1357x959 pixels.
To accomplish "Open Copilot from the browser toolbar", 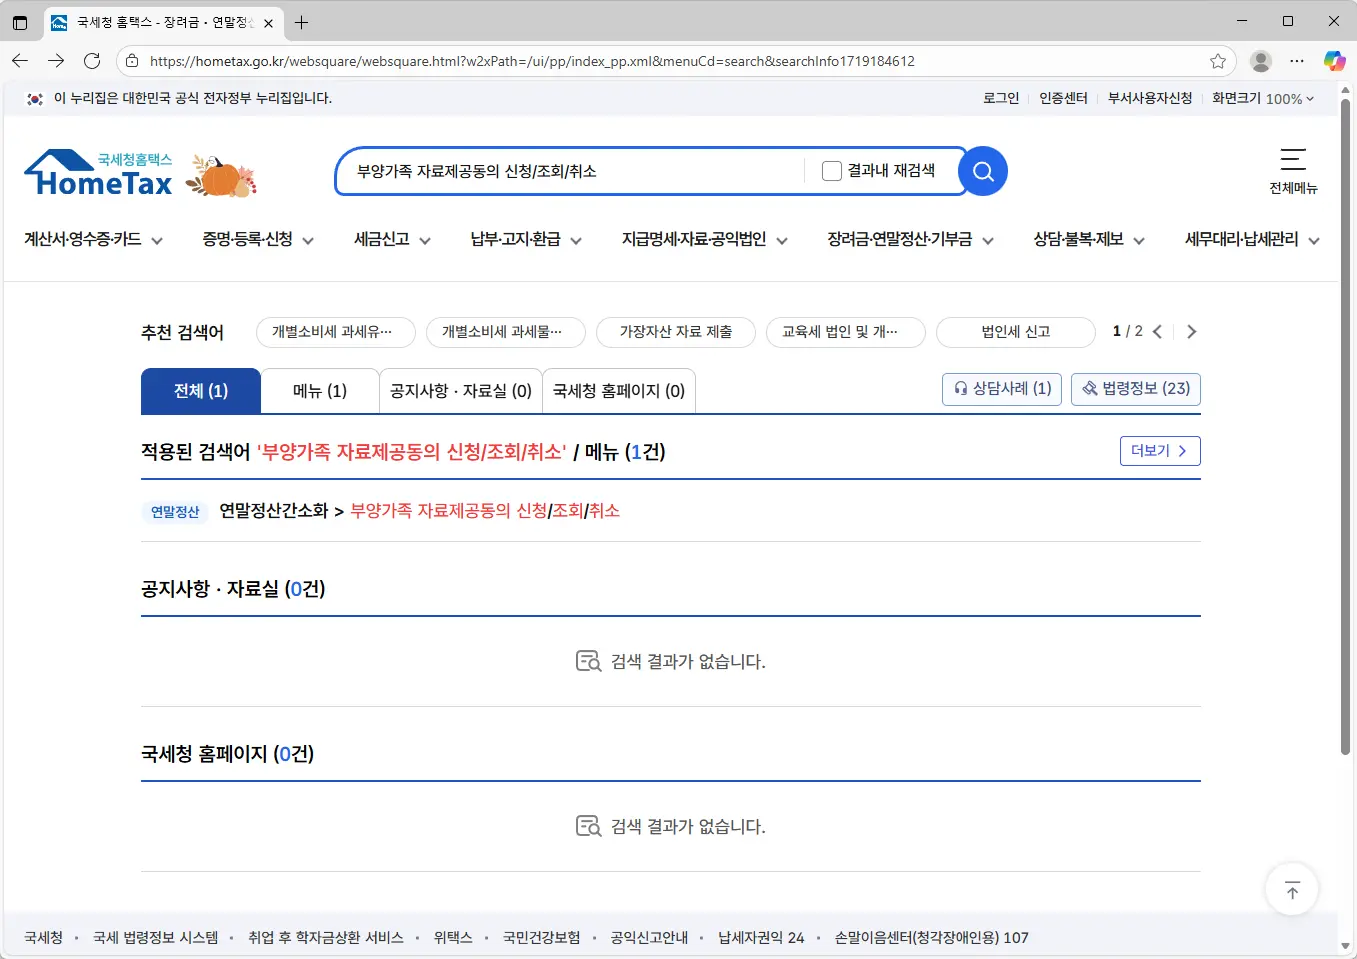I will [x=1335, y=60].
